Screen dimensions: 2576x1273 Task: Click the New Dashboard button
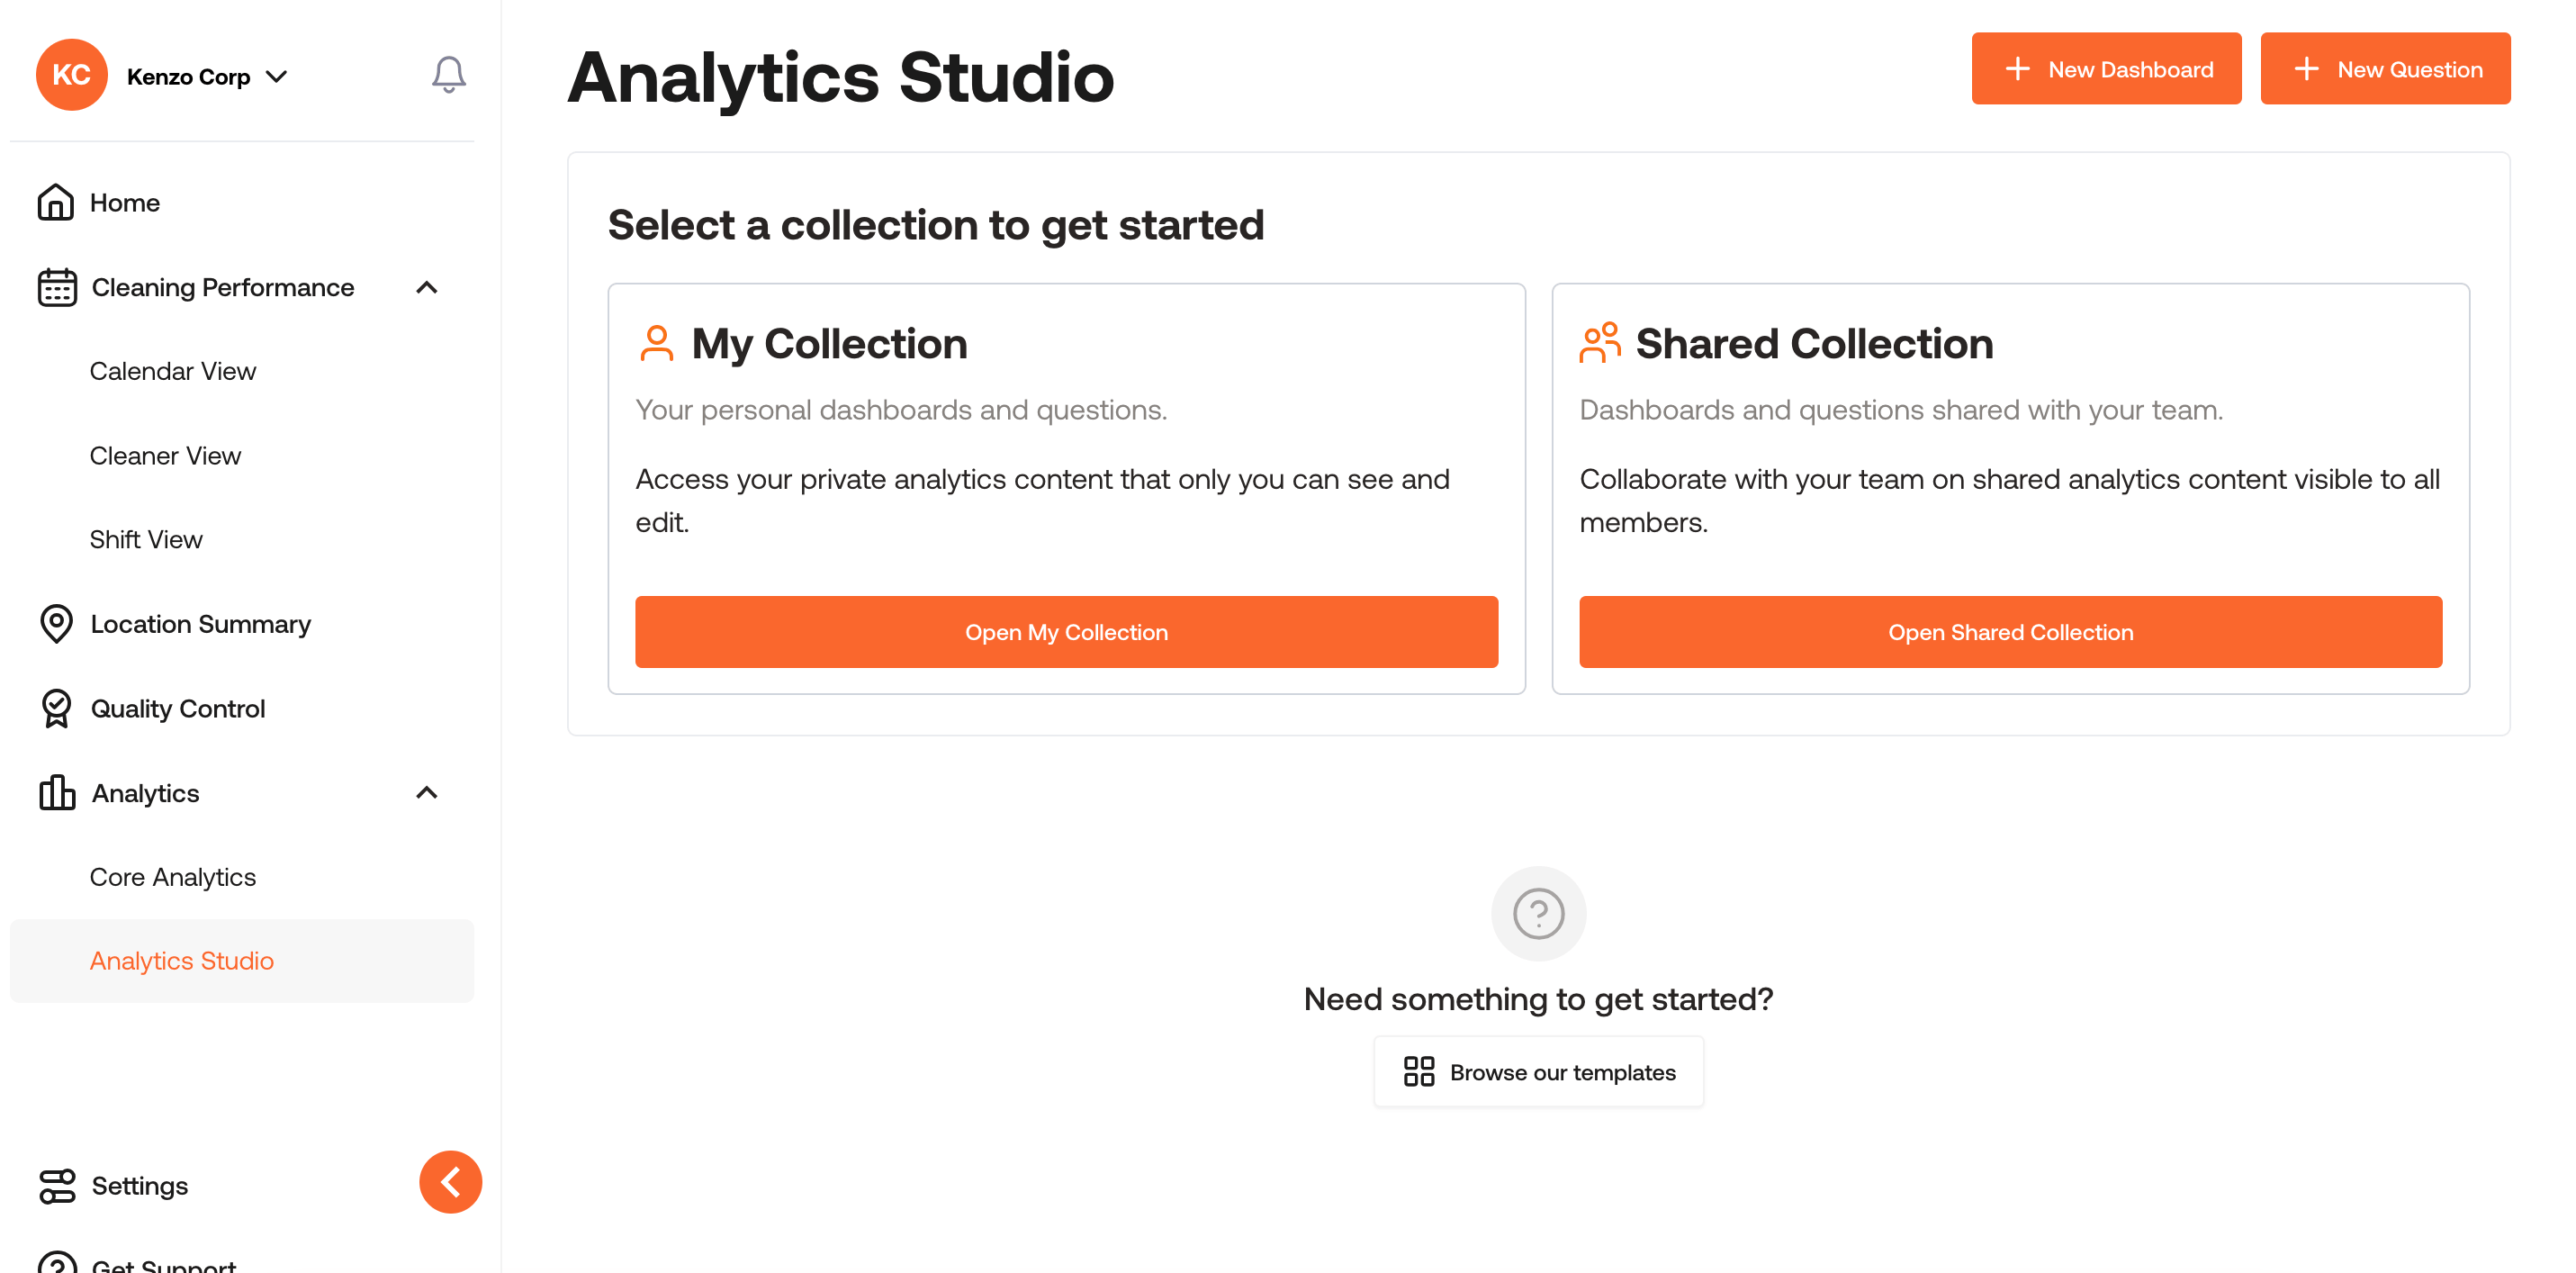click(2106, 69)
